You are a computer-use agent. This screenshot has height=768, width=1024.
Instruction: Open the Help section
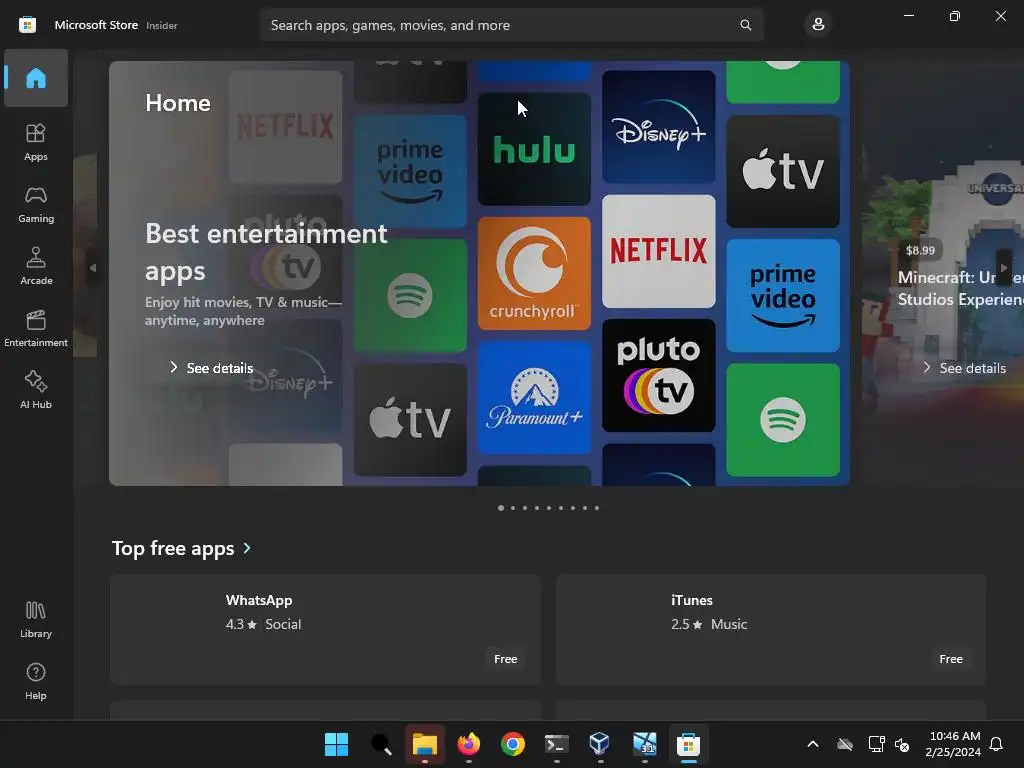36,681
